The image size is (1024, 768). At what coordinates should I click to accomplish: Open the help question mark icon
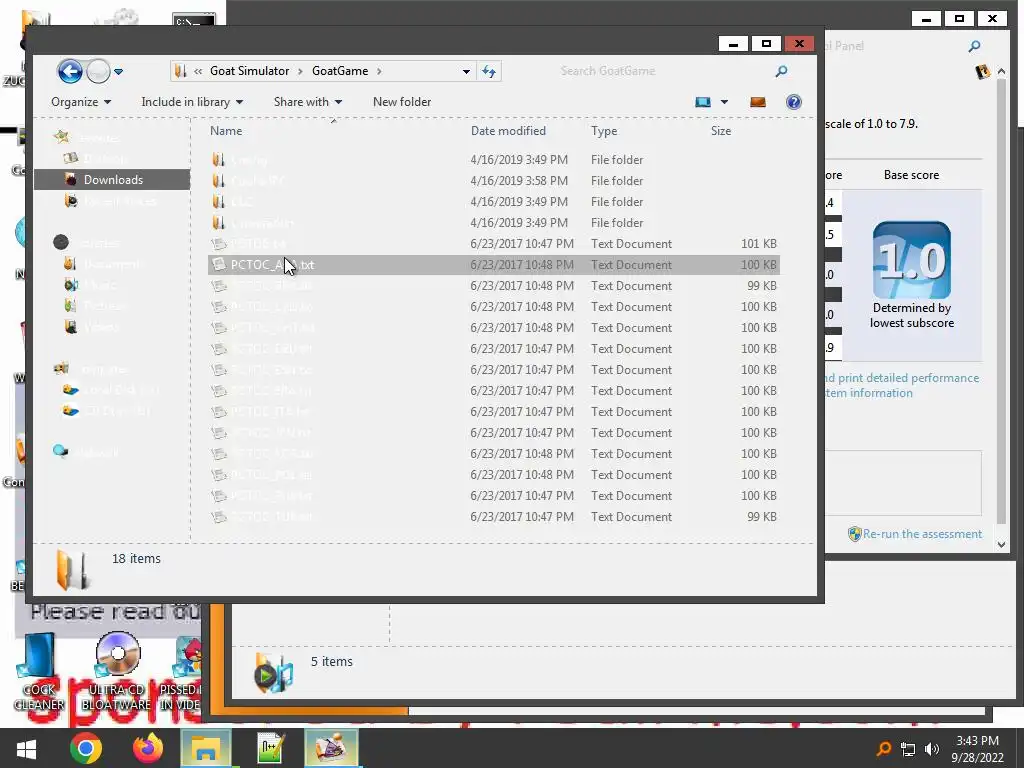[x=793, y=102]
